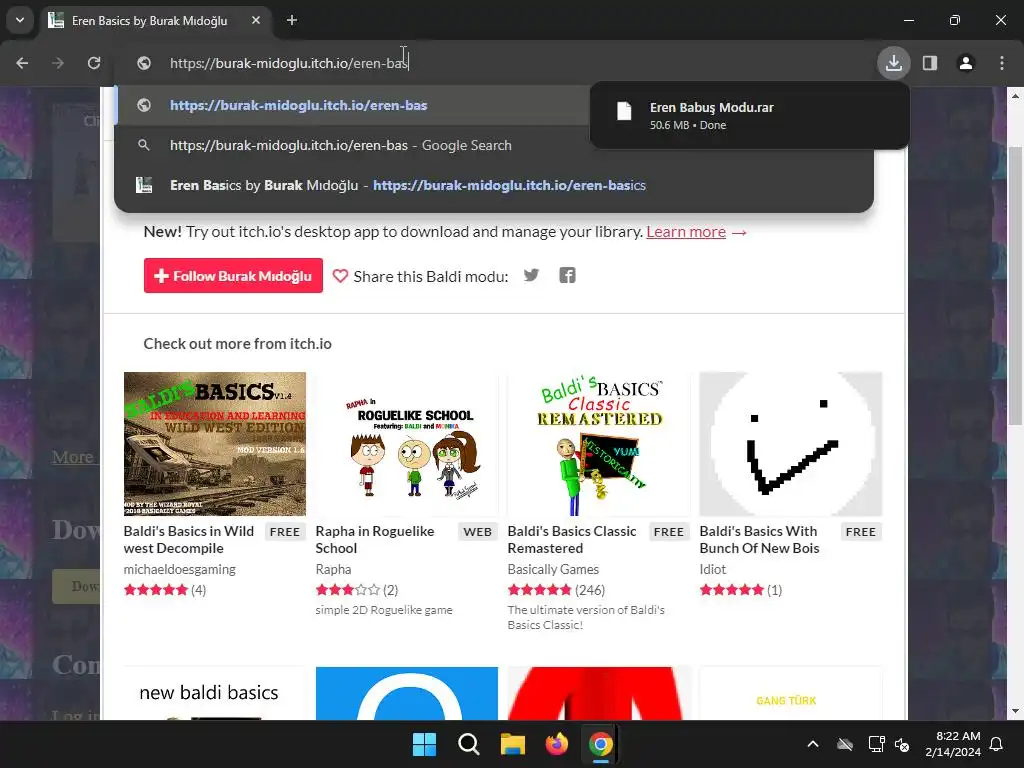Open the Chrome profile menu
The width and height of the screenshot is (1024, 768).
(966, 63)
